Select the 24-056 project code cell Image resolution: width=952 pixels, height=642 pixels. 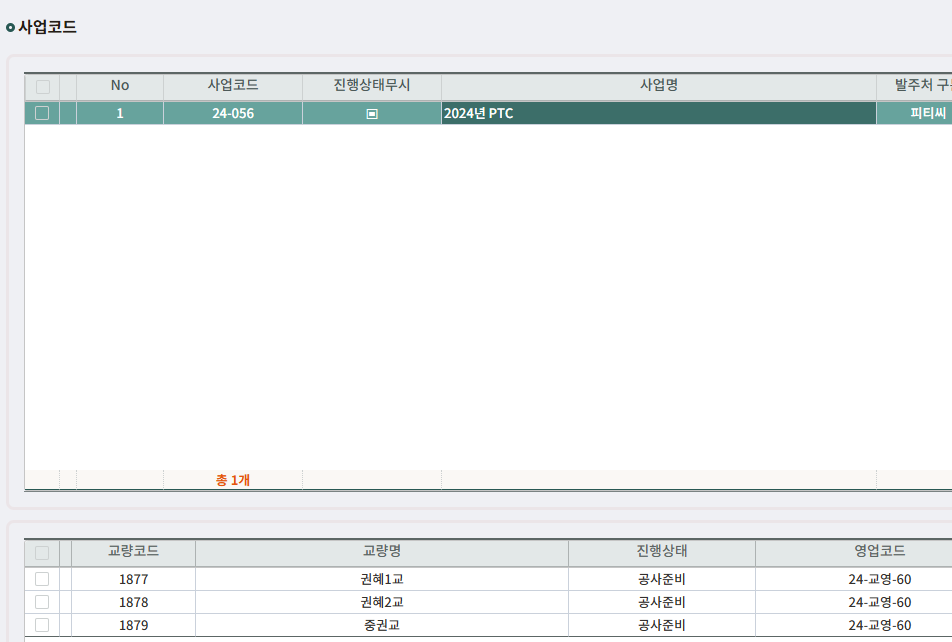coord(233,114)
